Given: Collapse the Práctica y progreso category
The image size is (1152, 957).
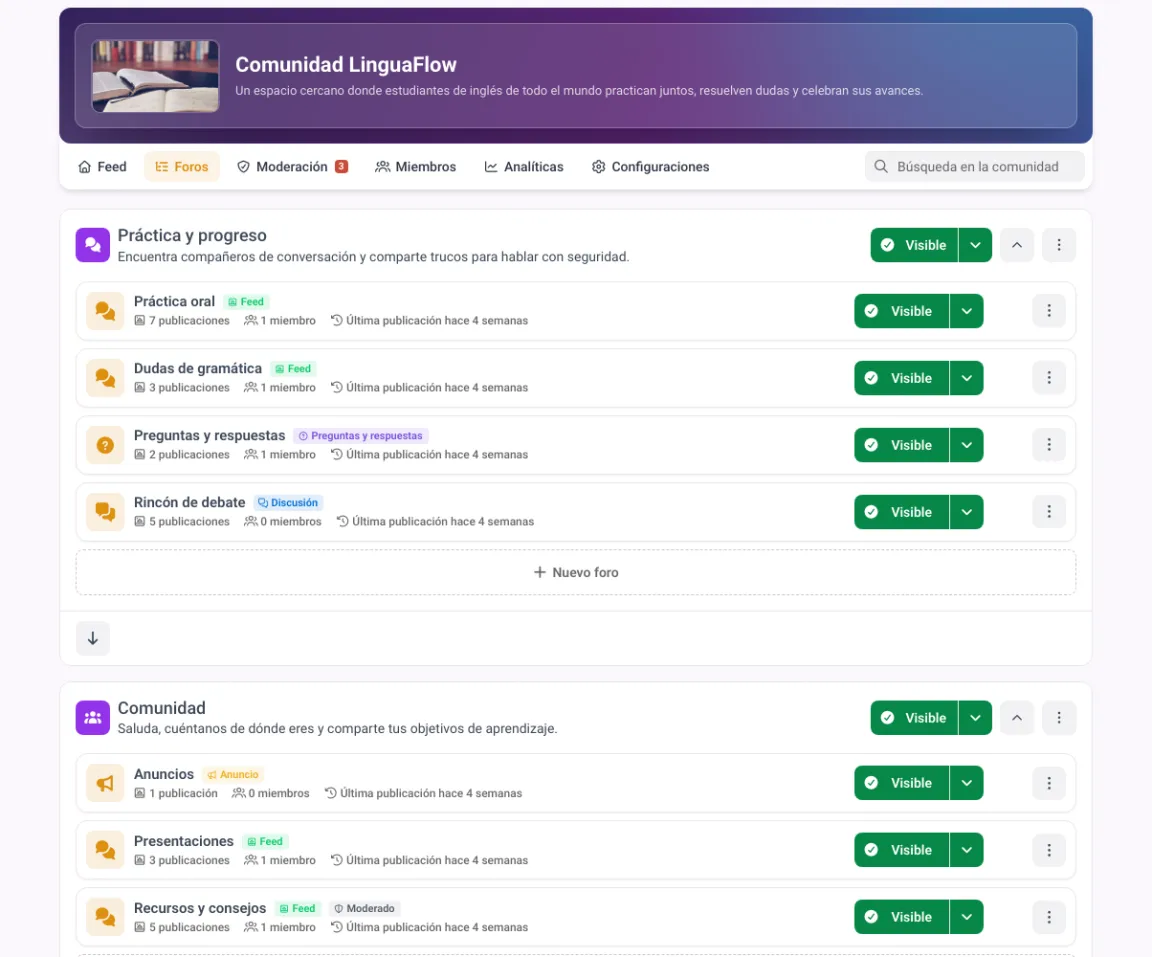Looking at the screenshot, I should pyautogui.click(x=1017, y=245).
